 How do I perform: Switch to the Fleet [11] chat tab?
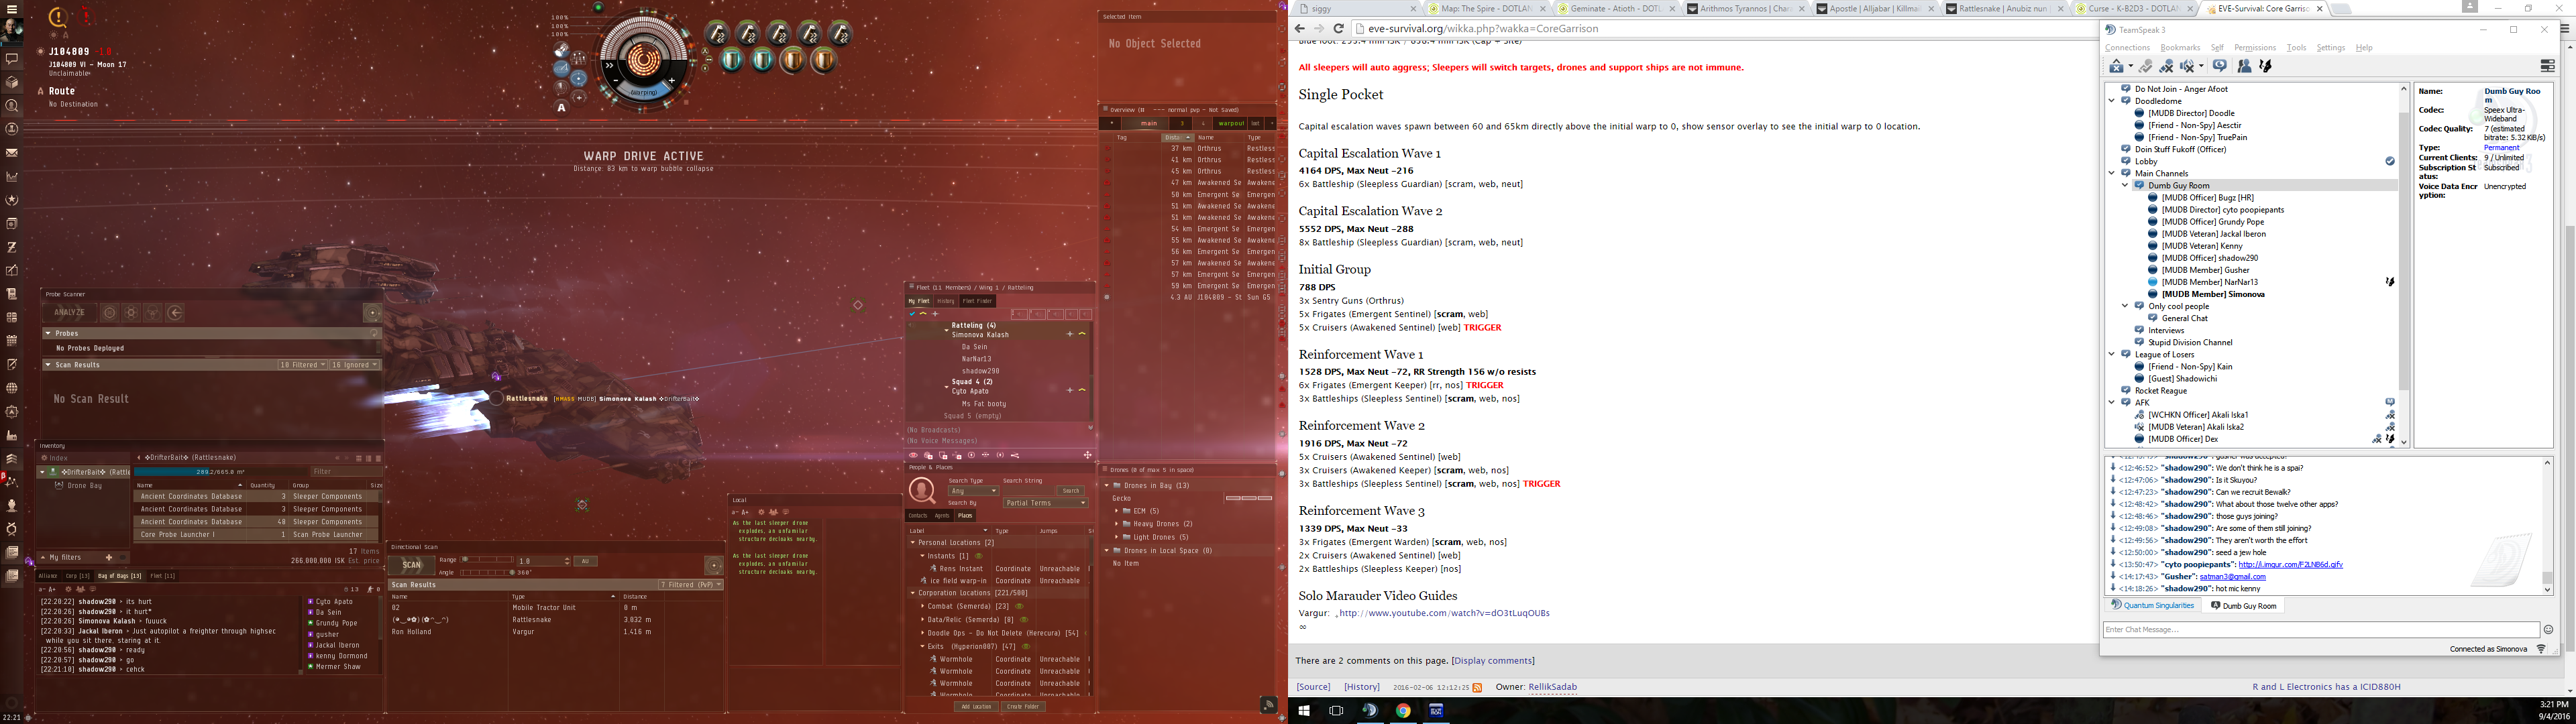(x=162, y=576)
